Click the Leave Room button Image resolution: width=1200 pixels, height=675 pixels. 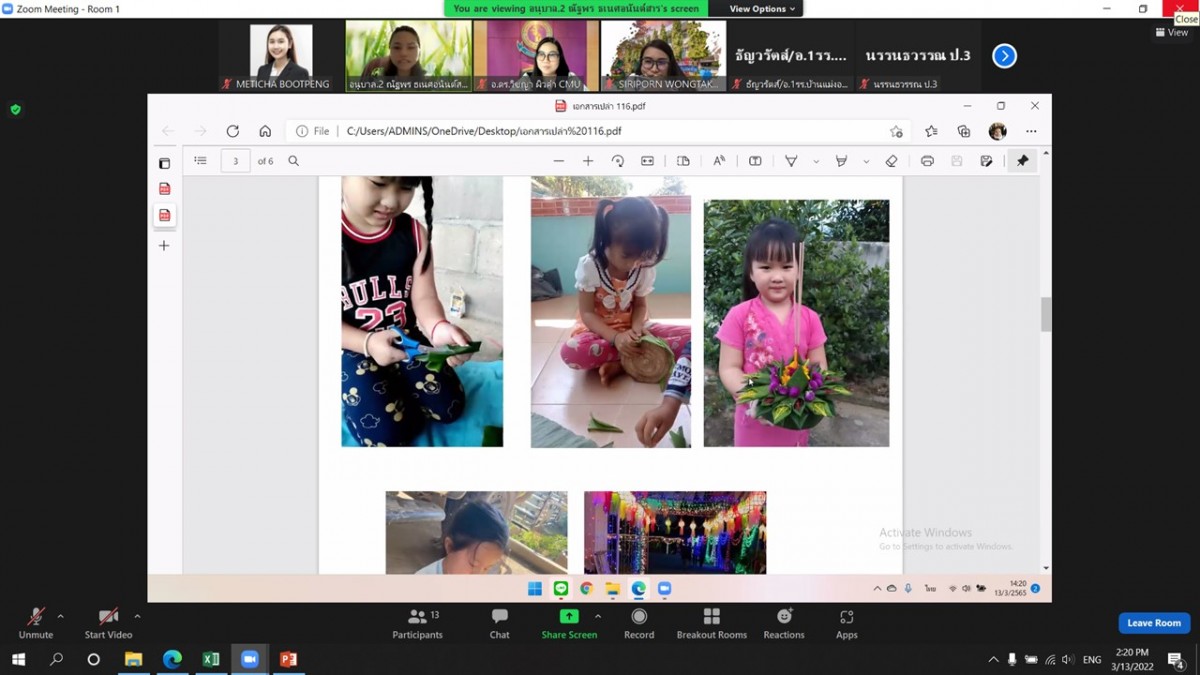coord(1154,623)
